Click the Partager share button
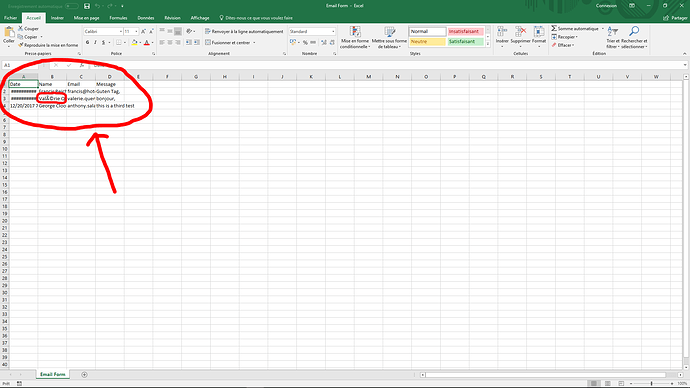Image resolution: width=690 pixels, height=388 pixels. pyautogui.click(x=675, y=18)
